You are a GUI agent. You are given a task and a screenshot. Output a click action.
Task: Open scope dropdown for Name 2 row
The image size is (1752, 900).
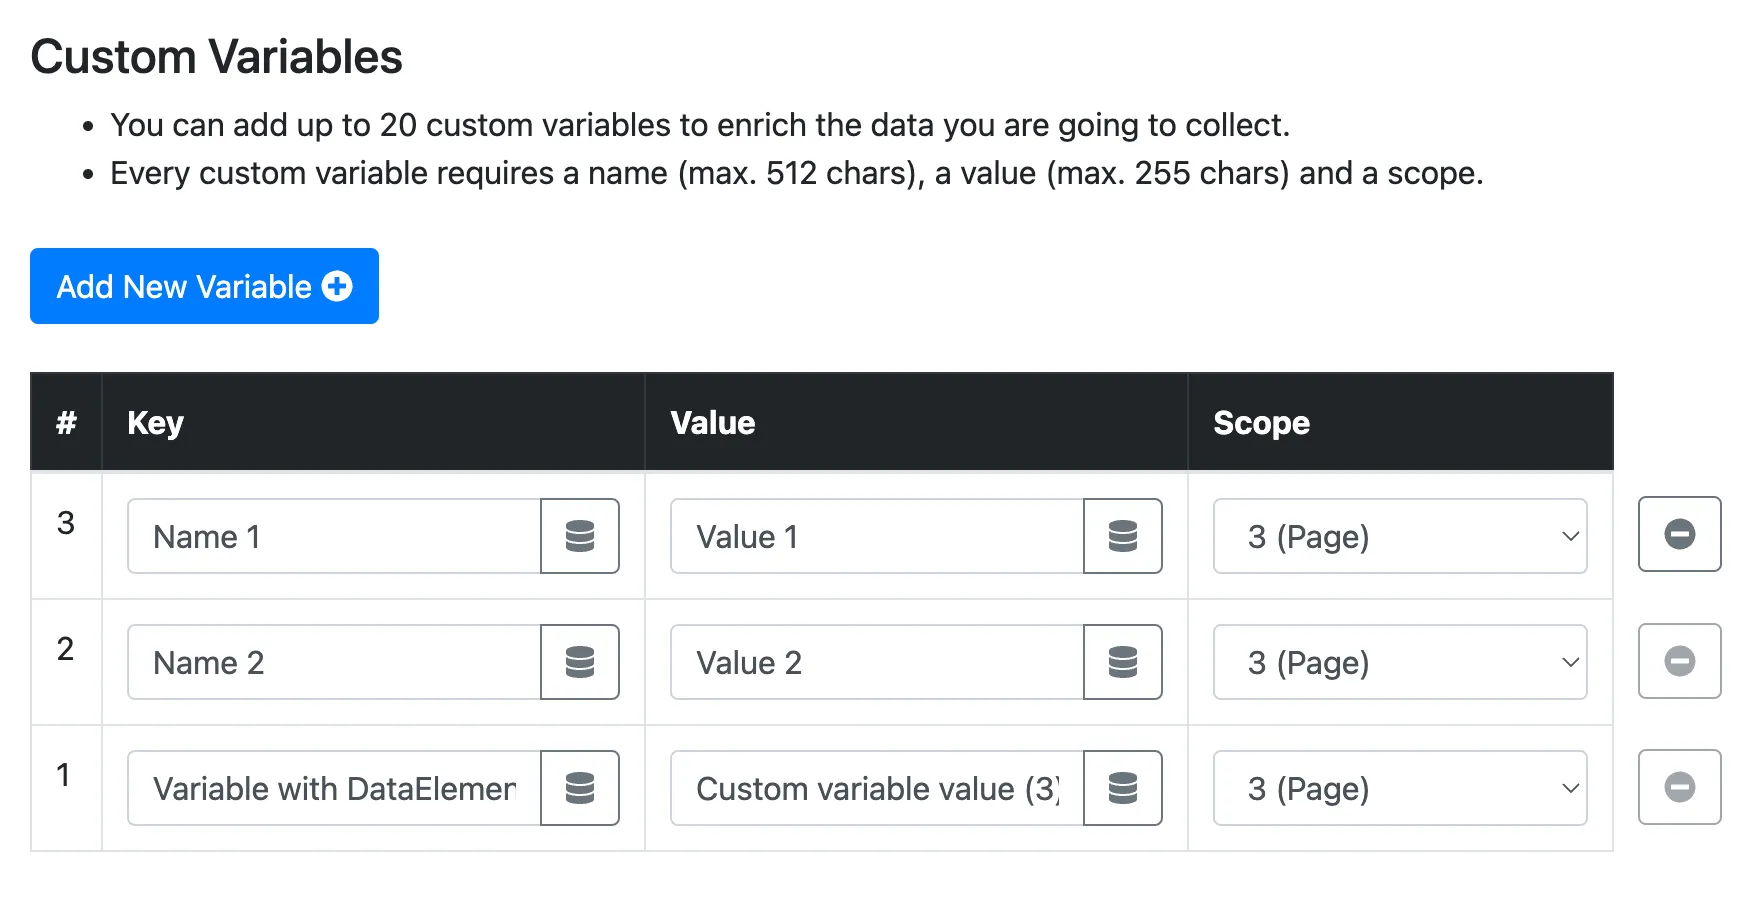pyautogui.click(x=1400, y=662)
